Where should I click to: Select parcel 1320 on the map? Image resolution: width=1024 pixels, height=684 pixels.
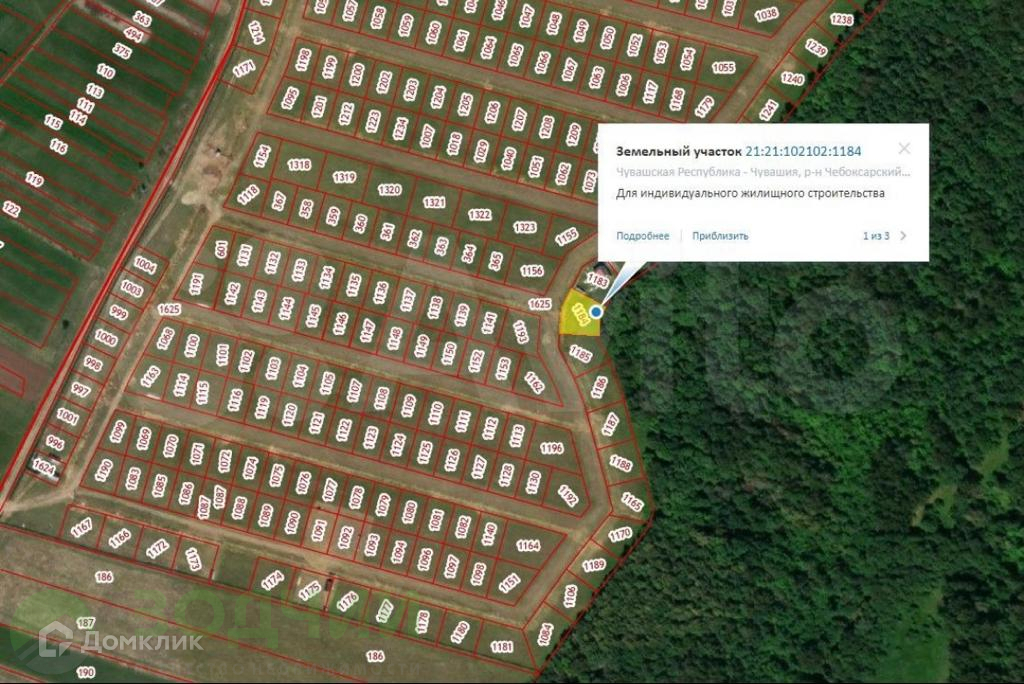[389, 189]
